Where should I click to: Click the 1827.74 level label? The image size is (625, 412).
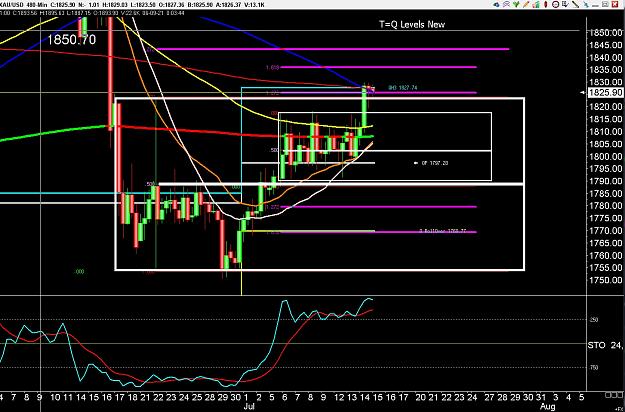point(403,88)
